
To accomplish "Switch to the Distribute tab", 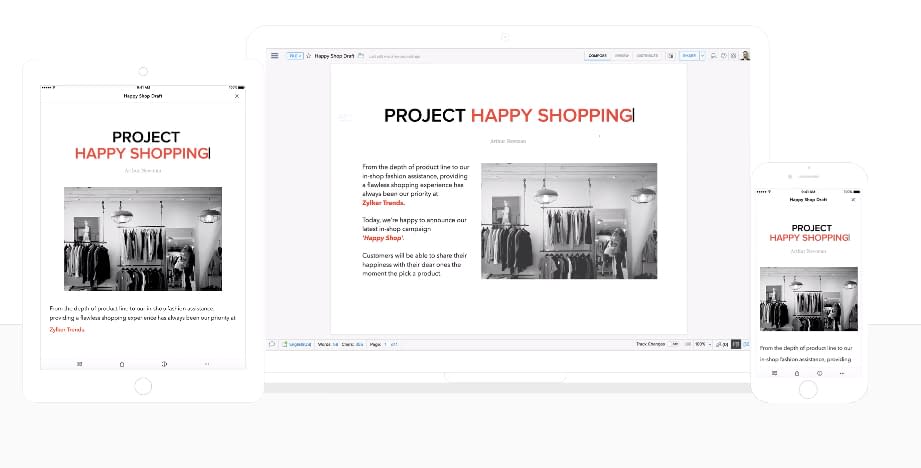I will pyautogui.click(x=647, y=56).
